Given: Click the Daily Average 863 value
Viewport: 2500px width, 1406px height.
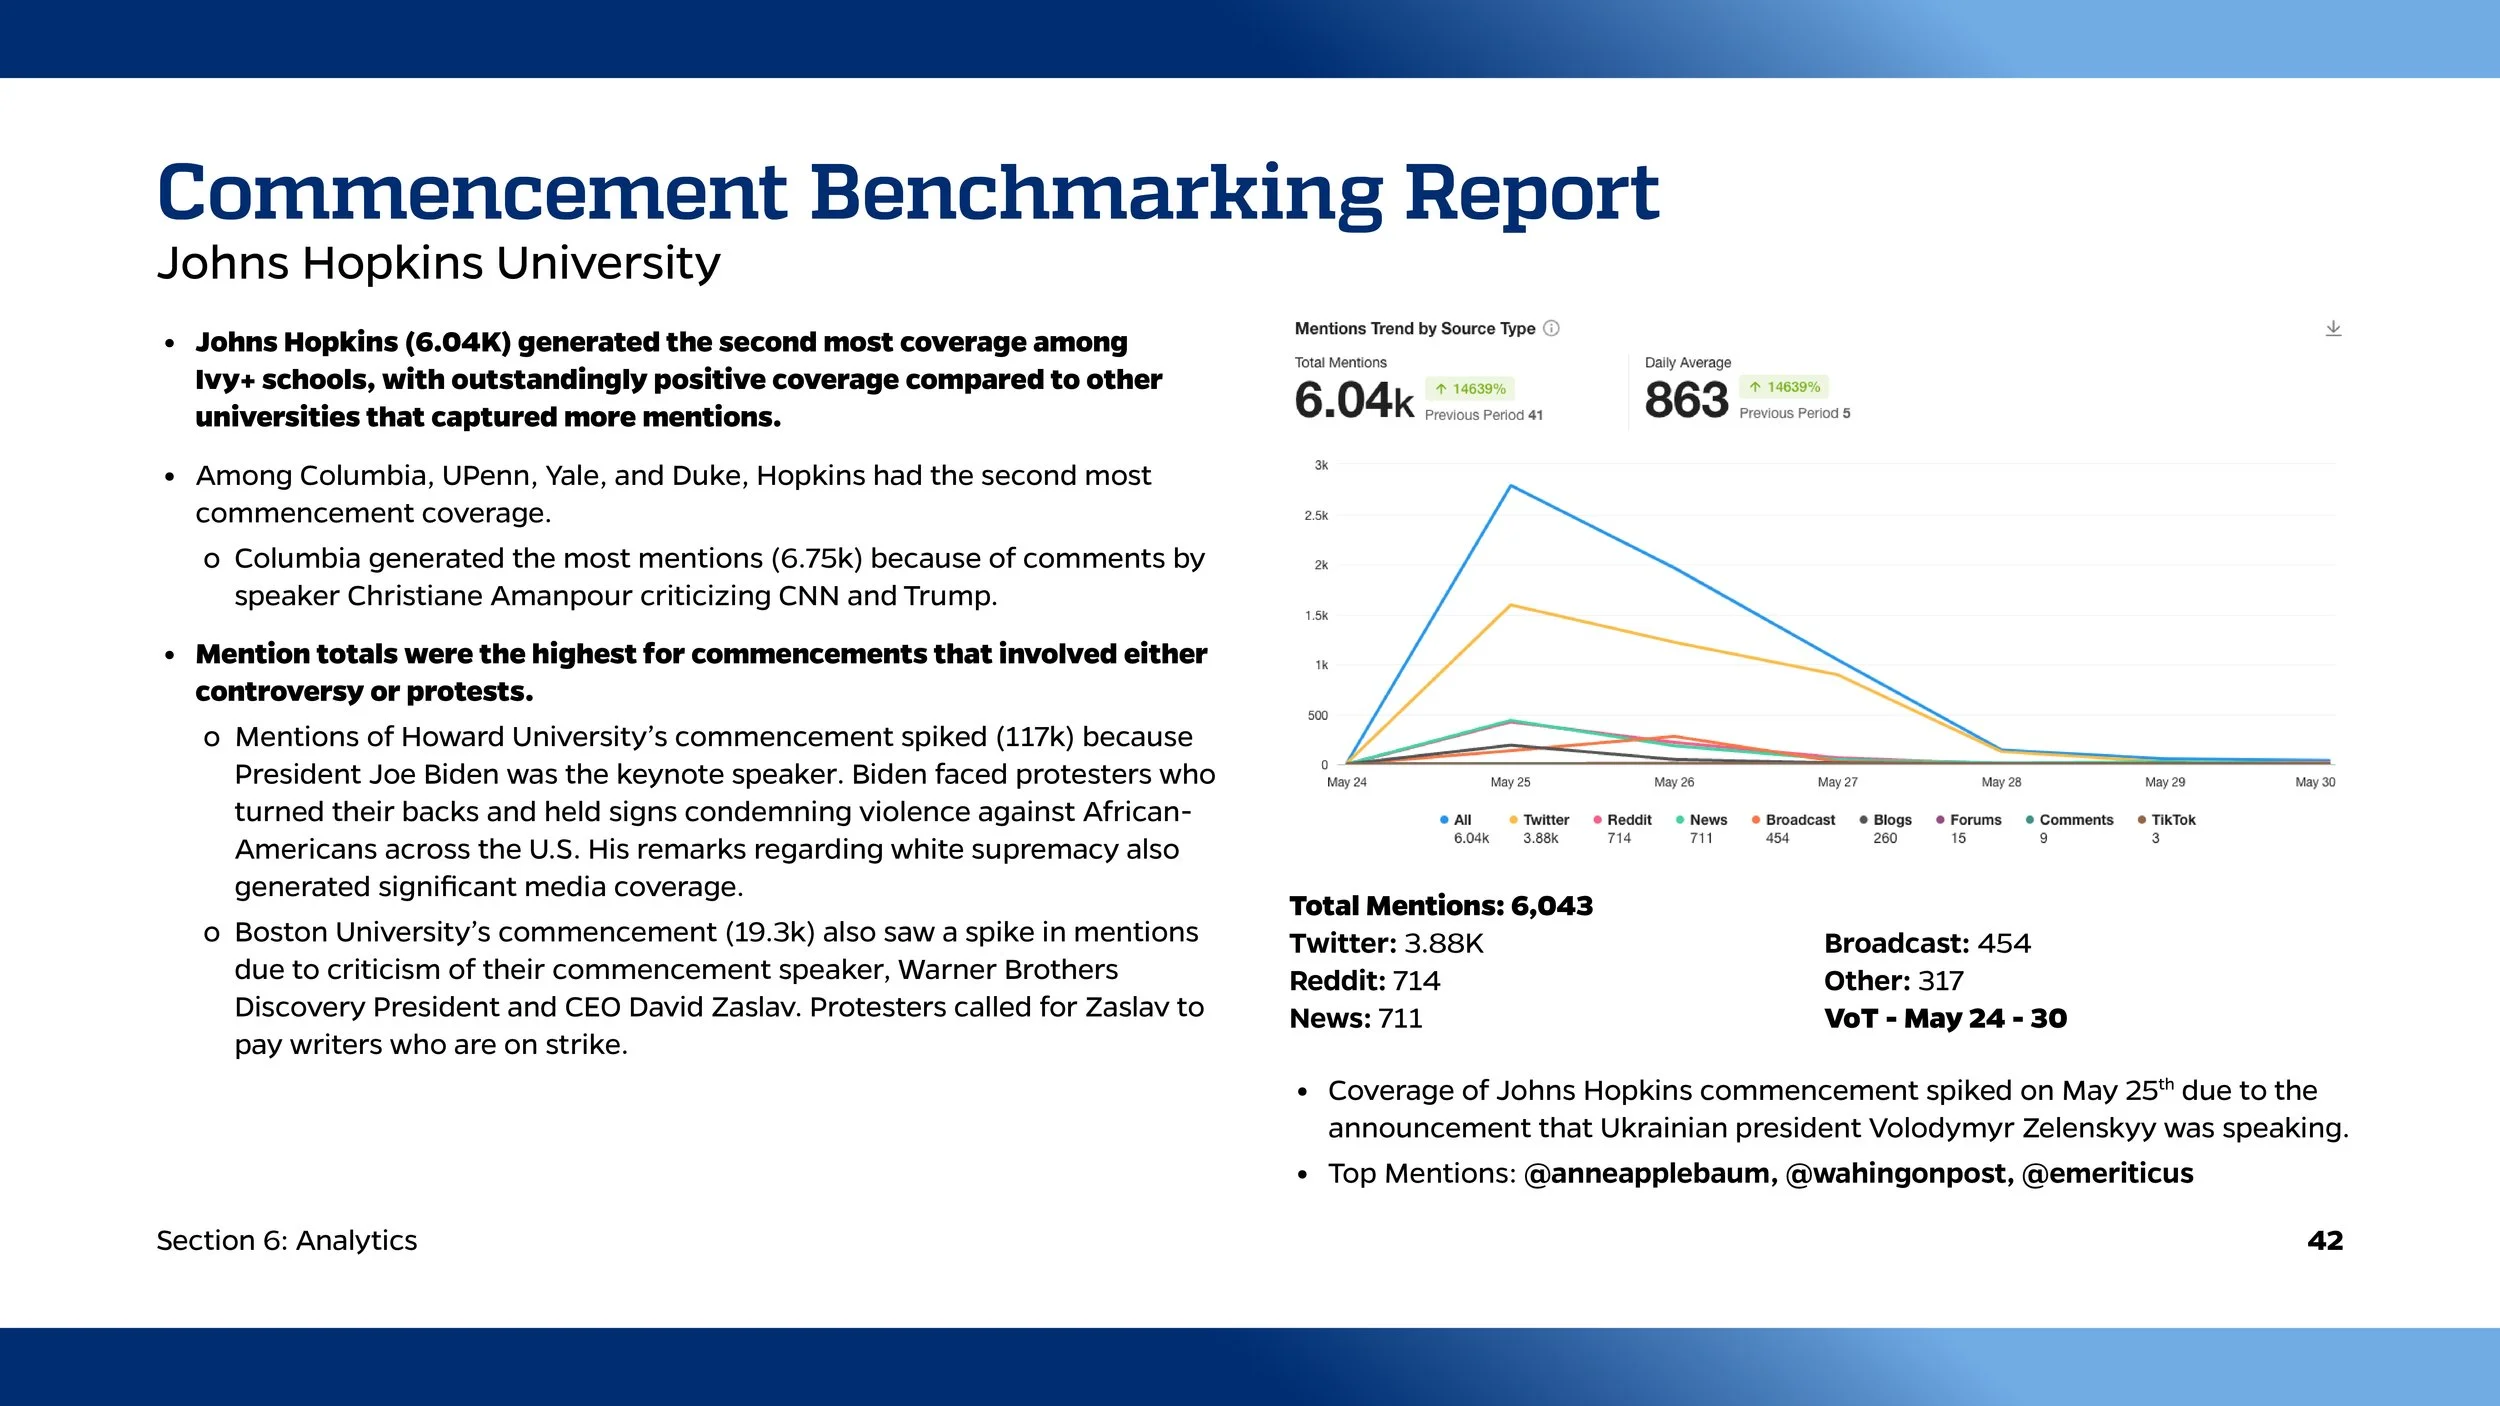Looking at the screenshot, I should pos(1685,400).
